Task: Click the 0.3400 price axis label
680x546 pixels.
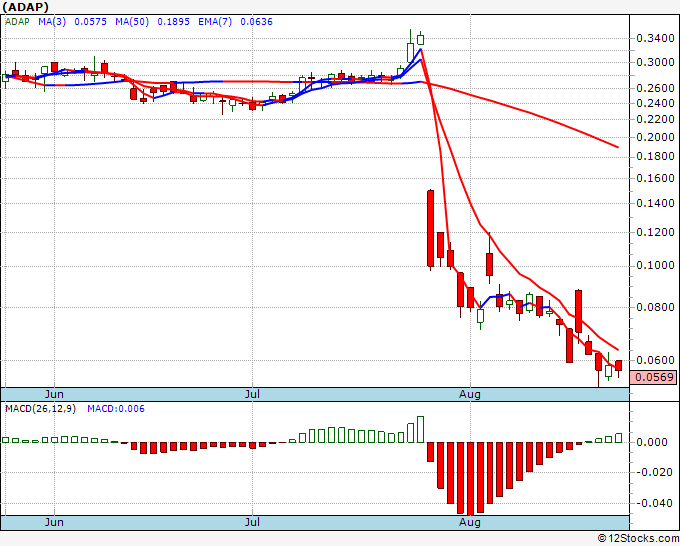Action: click(x=655, y=39)
